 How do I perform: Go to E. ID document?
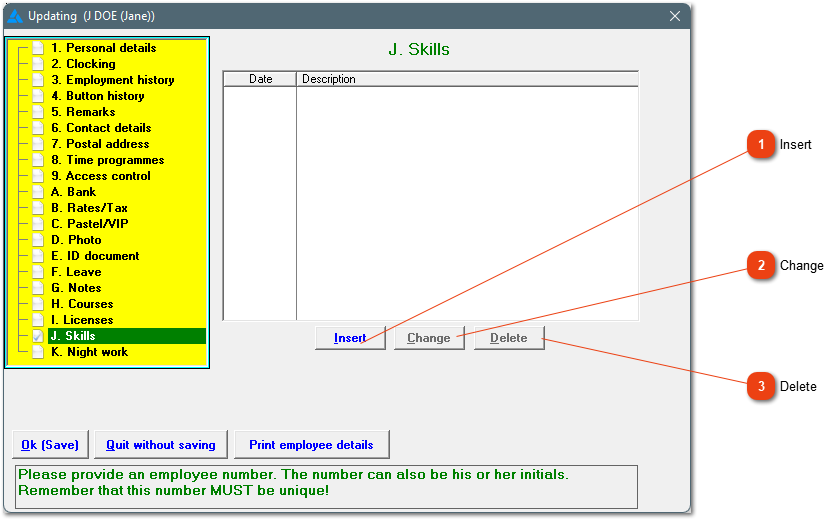coord(95,256)
